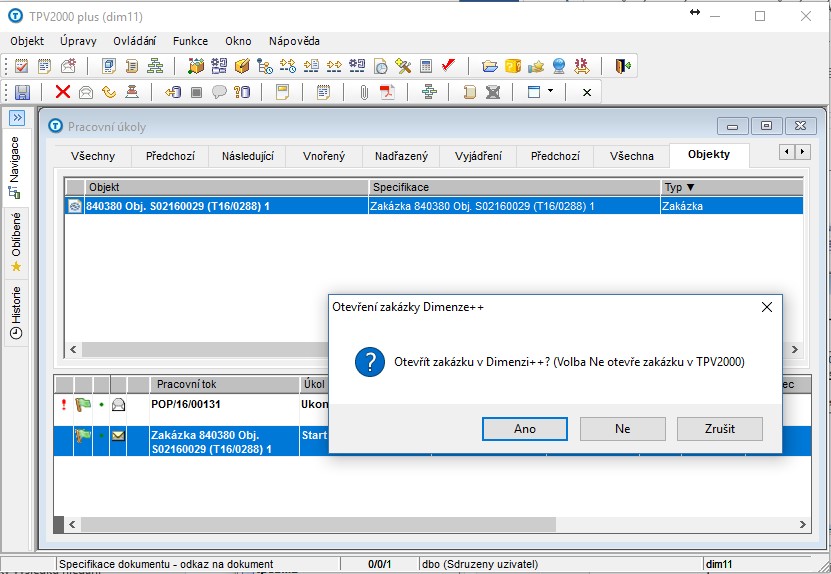
Task: Select the Objekty tab
Action: tap(709, 154)
